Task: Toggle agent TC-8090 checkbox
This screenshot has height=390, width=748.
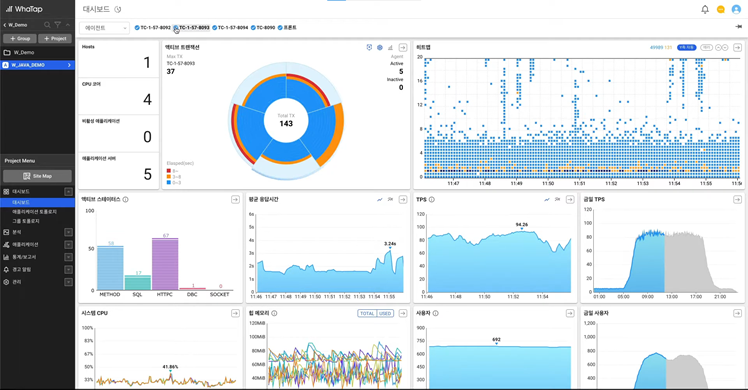Action: pyautogui.click(x=253, y=28)
